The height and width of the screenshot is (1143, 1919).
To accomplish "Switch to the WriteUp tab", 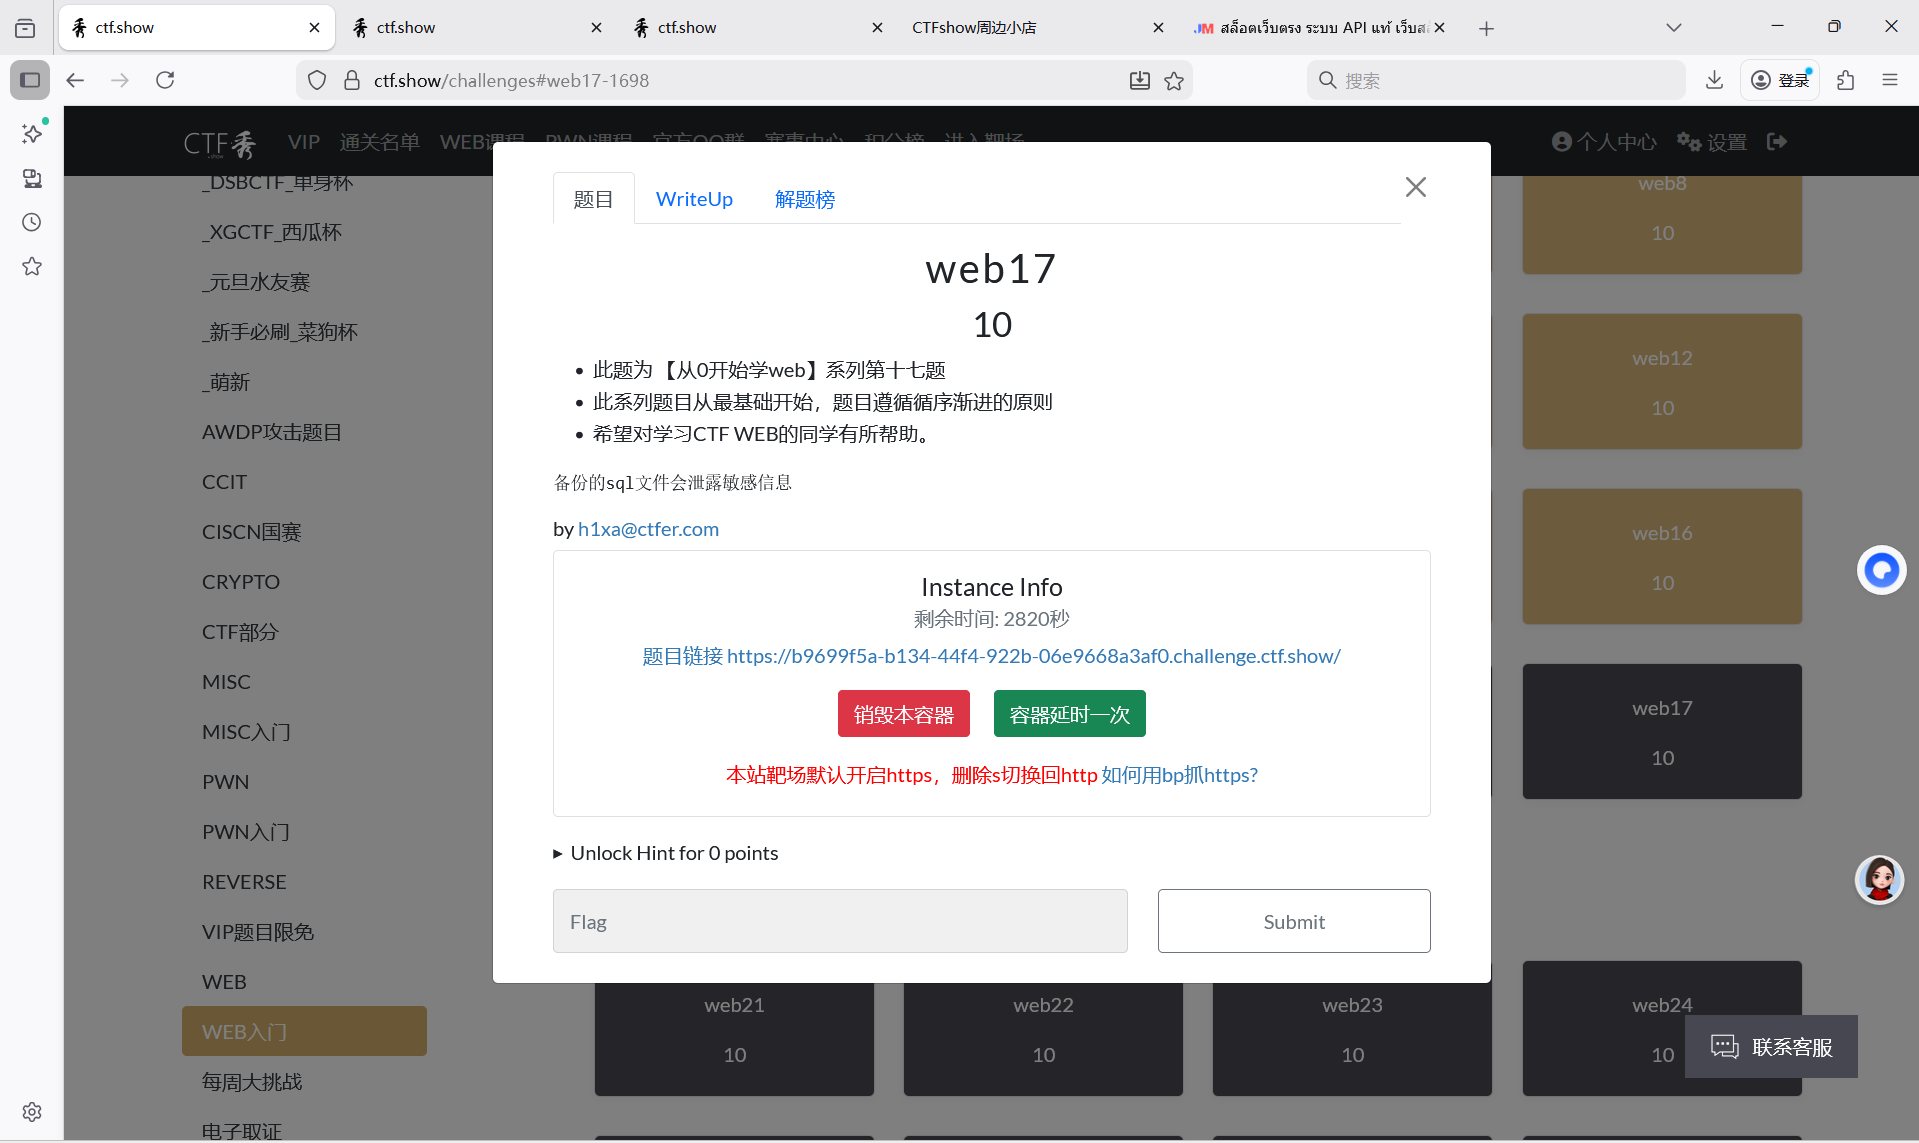I will point(694,199).
